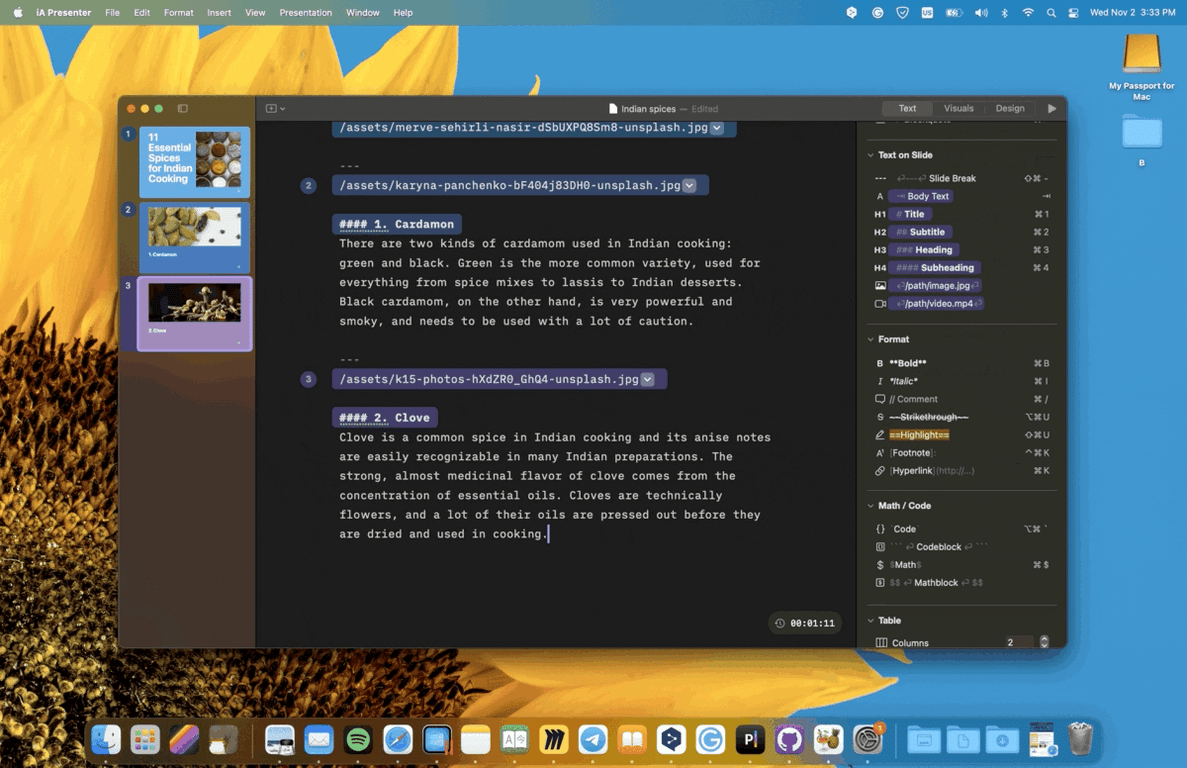Open the View menu

click(255, 12)
